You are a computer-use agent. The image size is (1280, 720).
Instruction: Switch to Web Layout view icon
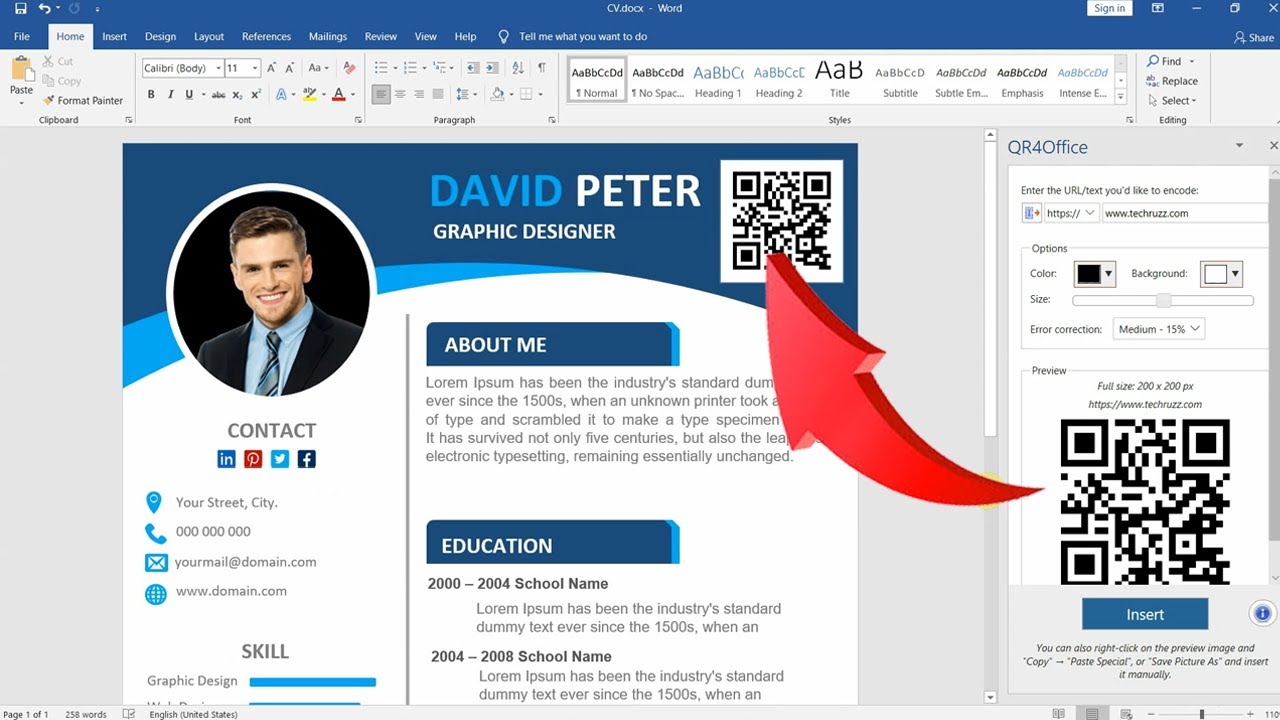(1126, 714)
